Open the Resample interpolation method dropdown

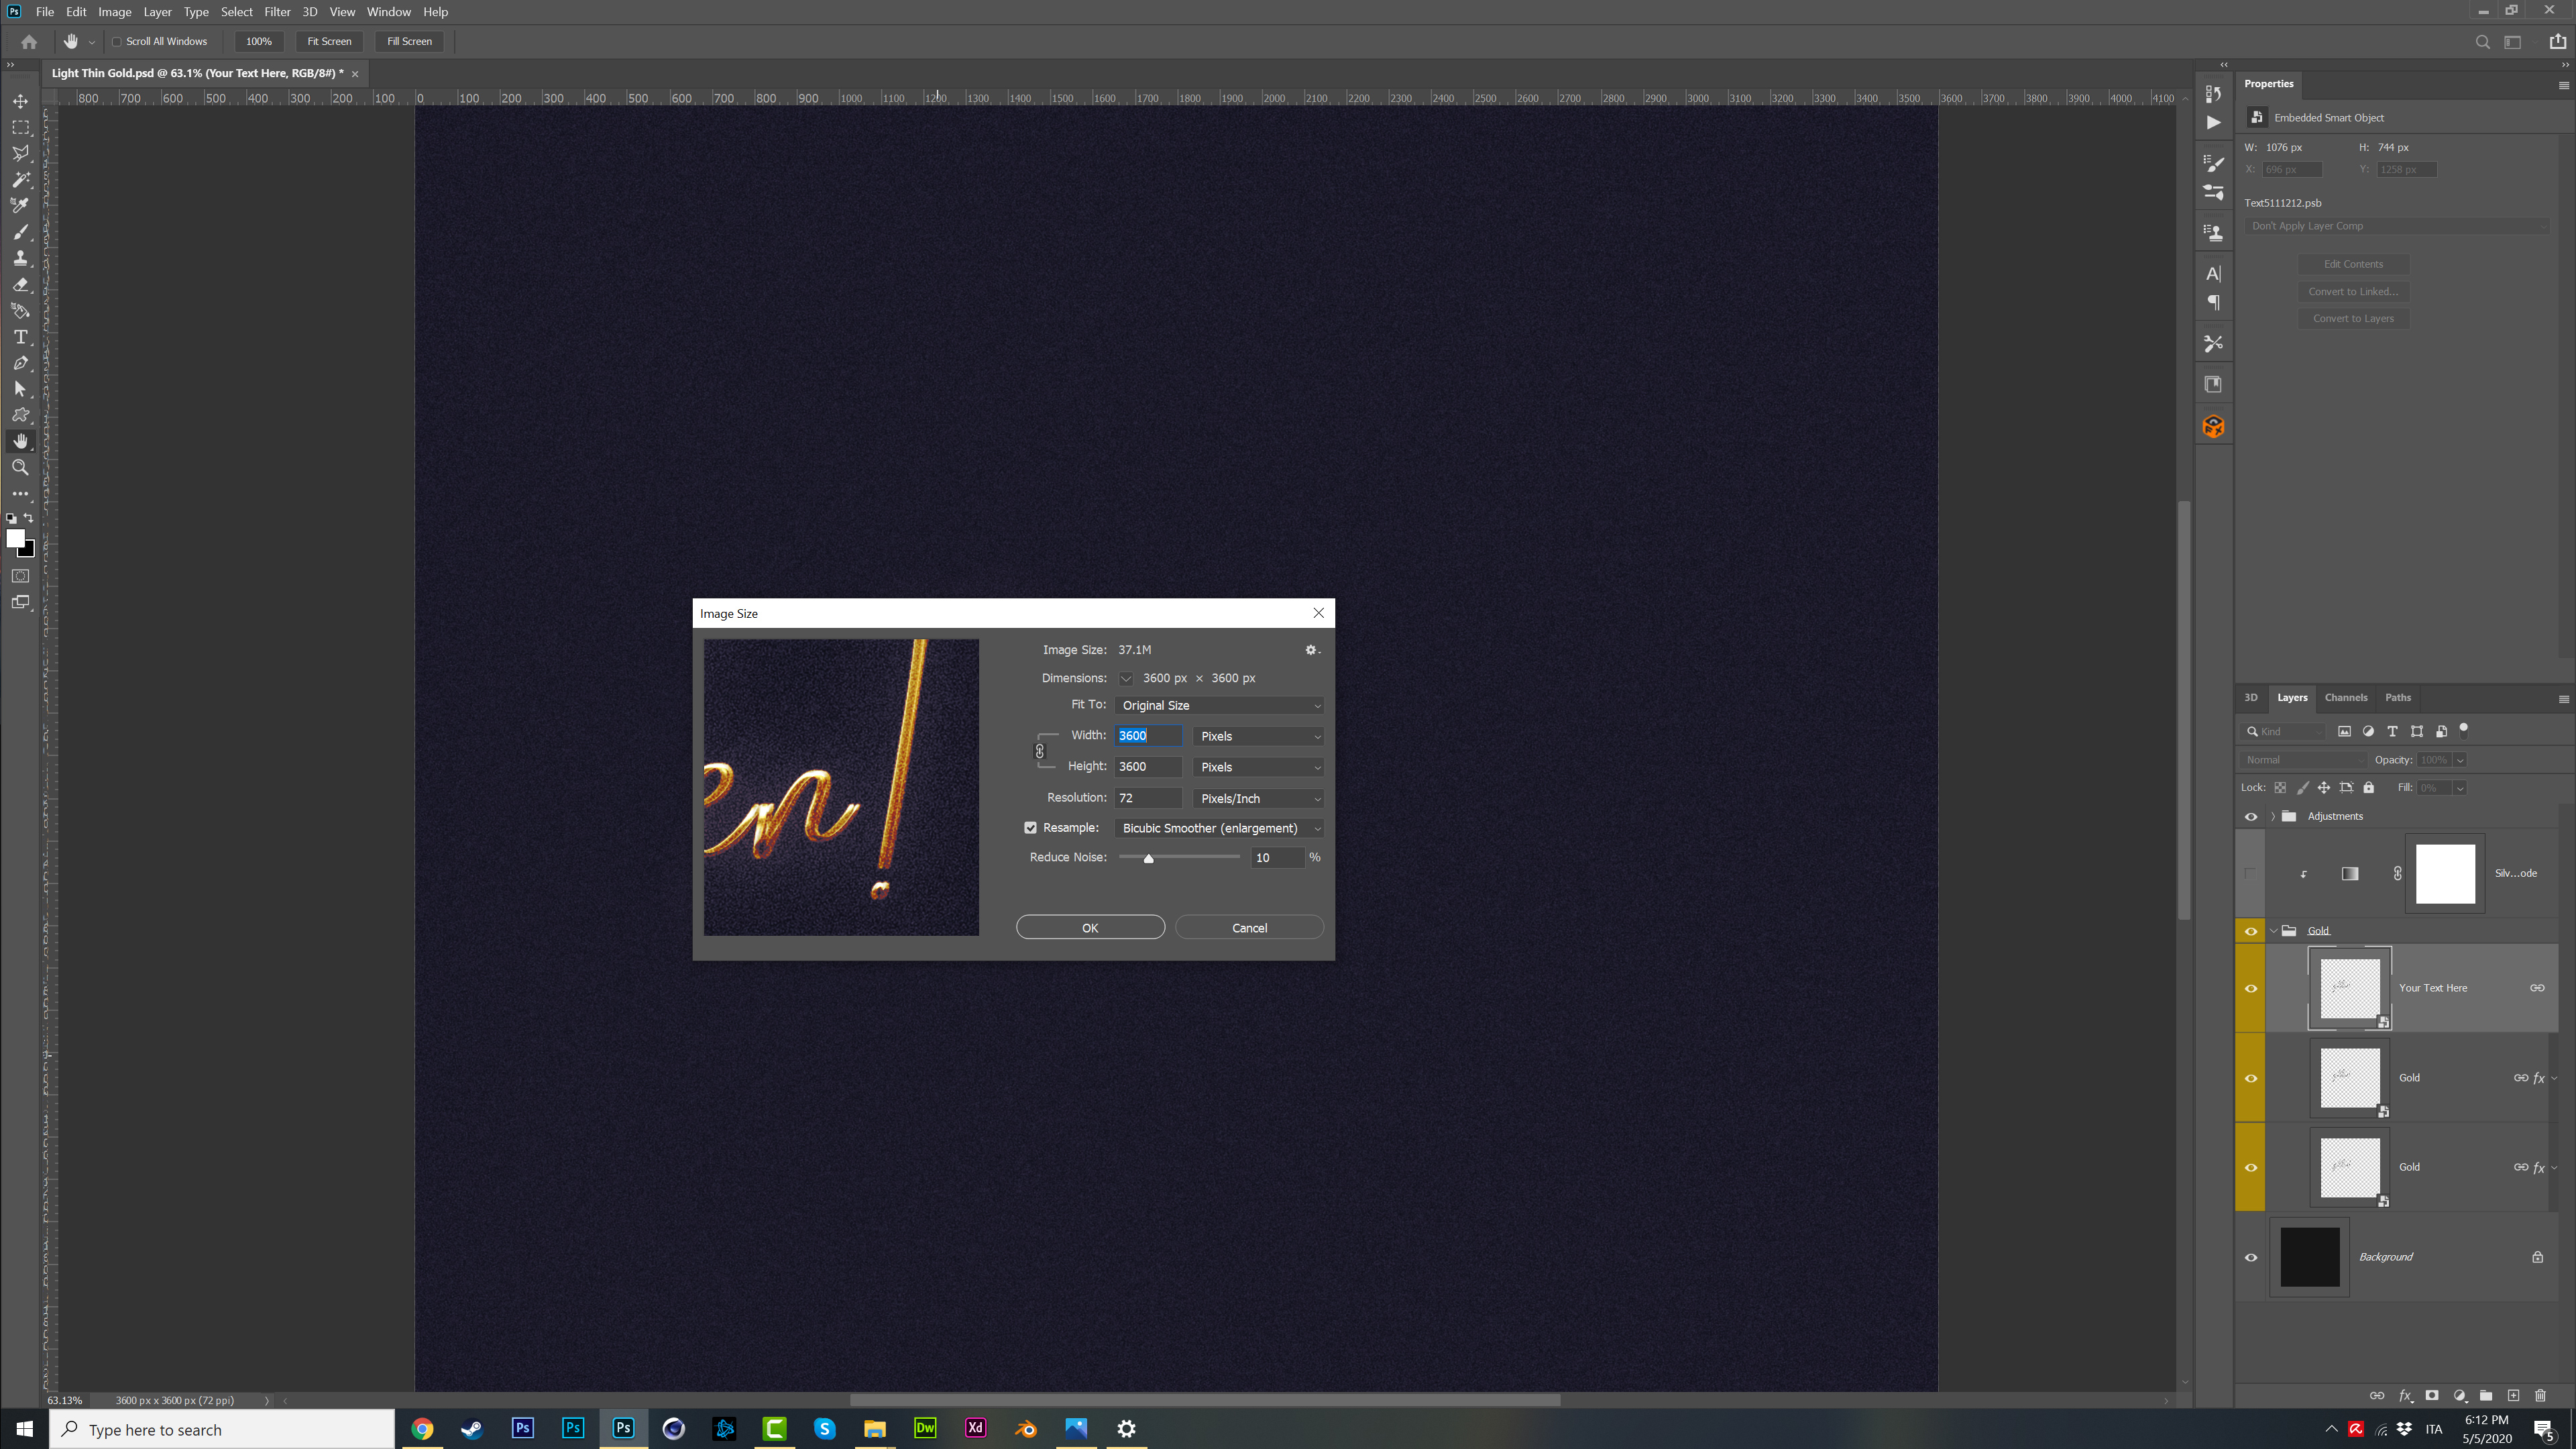(1218, 828)
